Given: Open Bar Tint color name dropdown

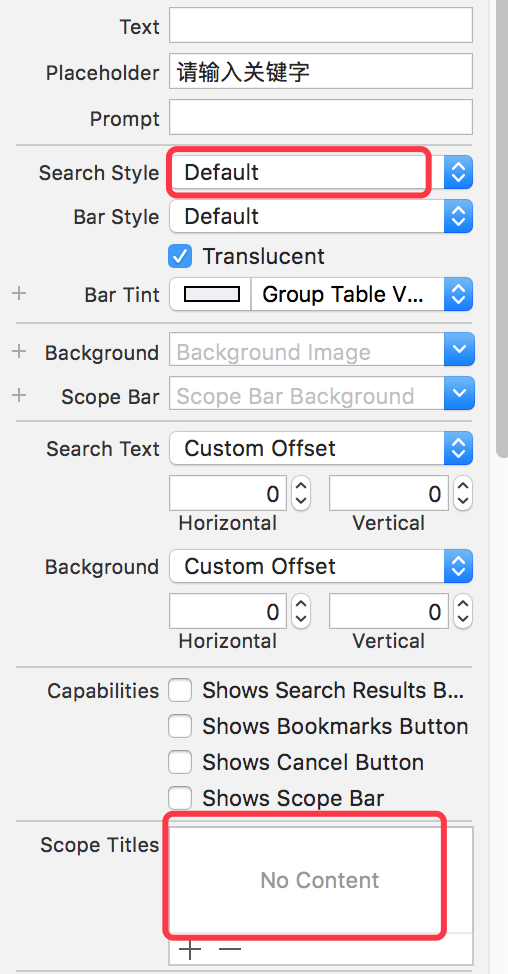Looking at the screenshot, I should click(362, 294).
